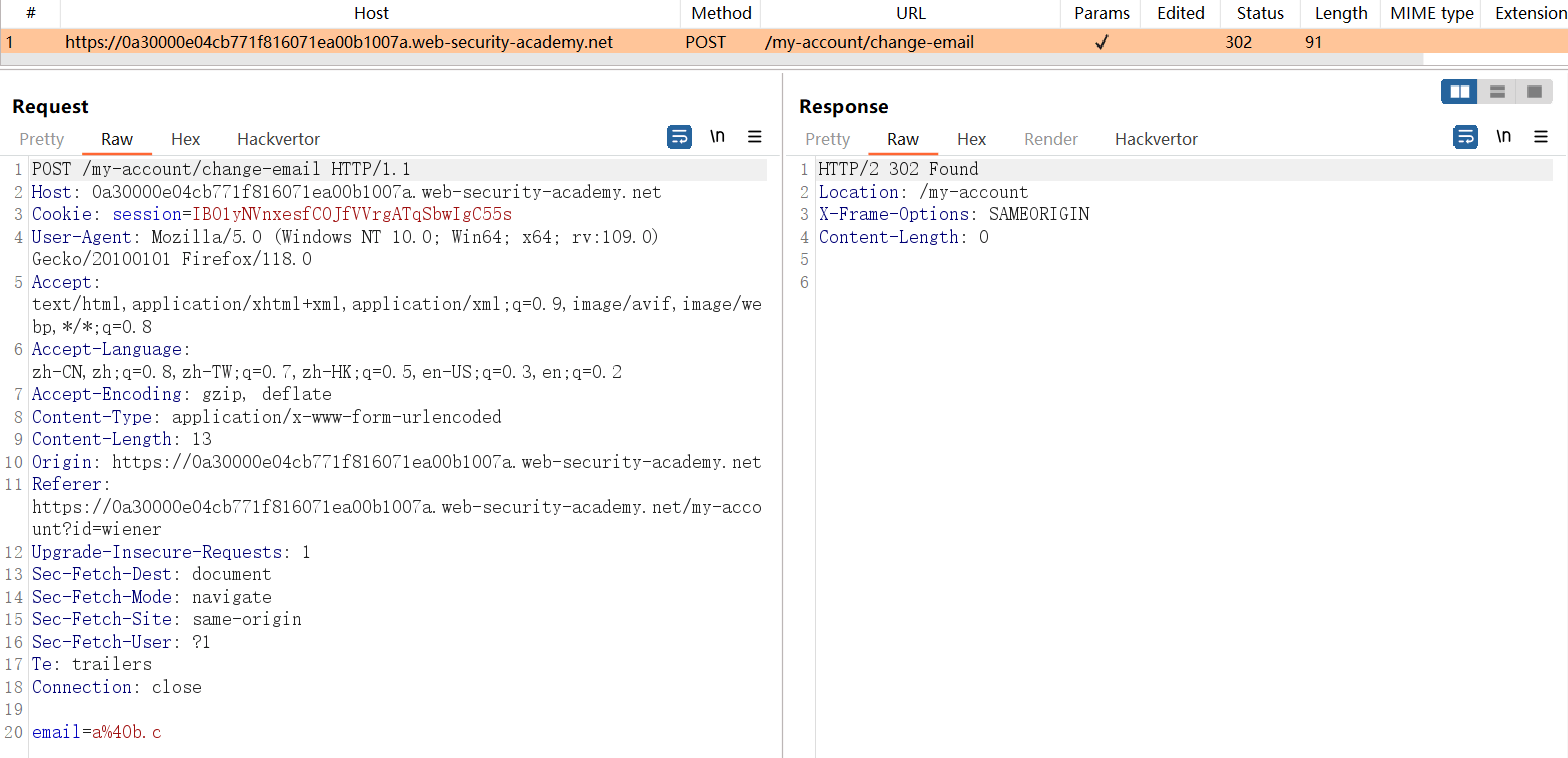Open the Response panel hamburger menu
1568x758 pixels.
coord(1541,137)
